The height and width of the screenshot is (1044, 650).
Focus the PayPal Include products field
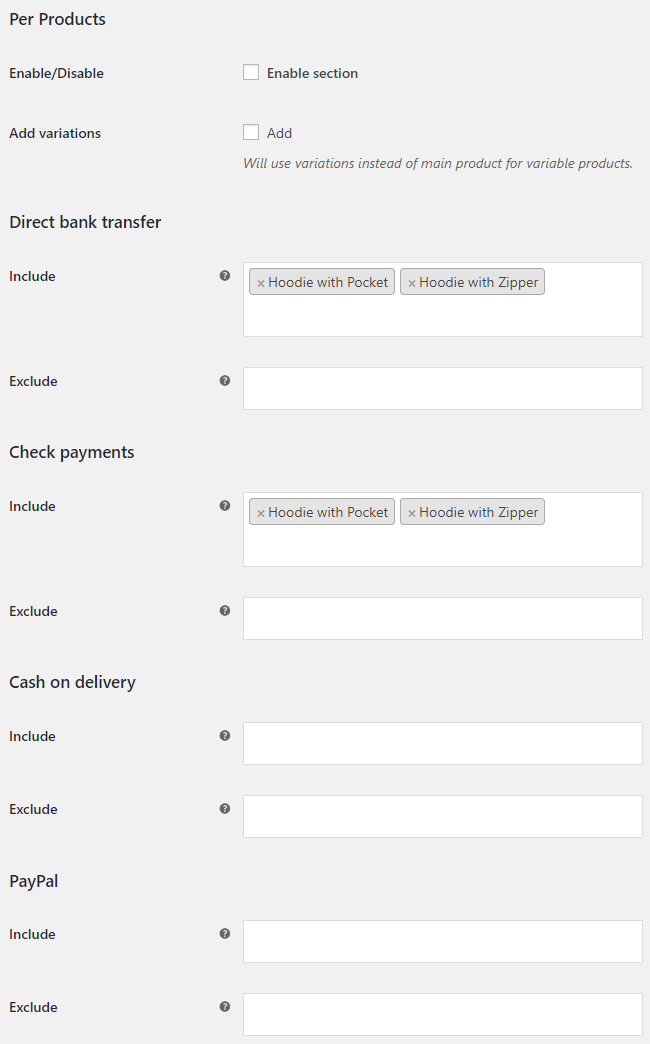tap(443, 941)
